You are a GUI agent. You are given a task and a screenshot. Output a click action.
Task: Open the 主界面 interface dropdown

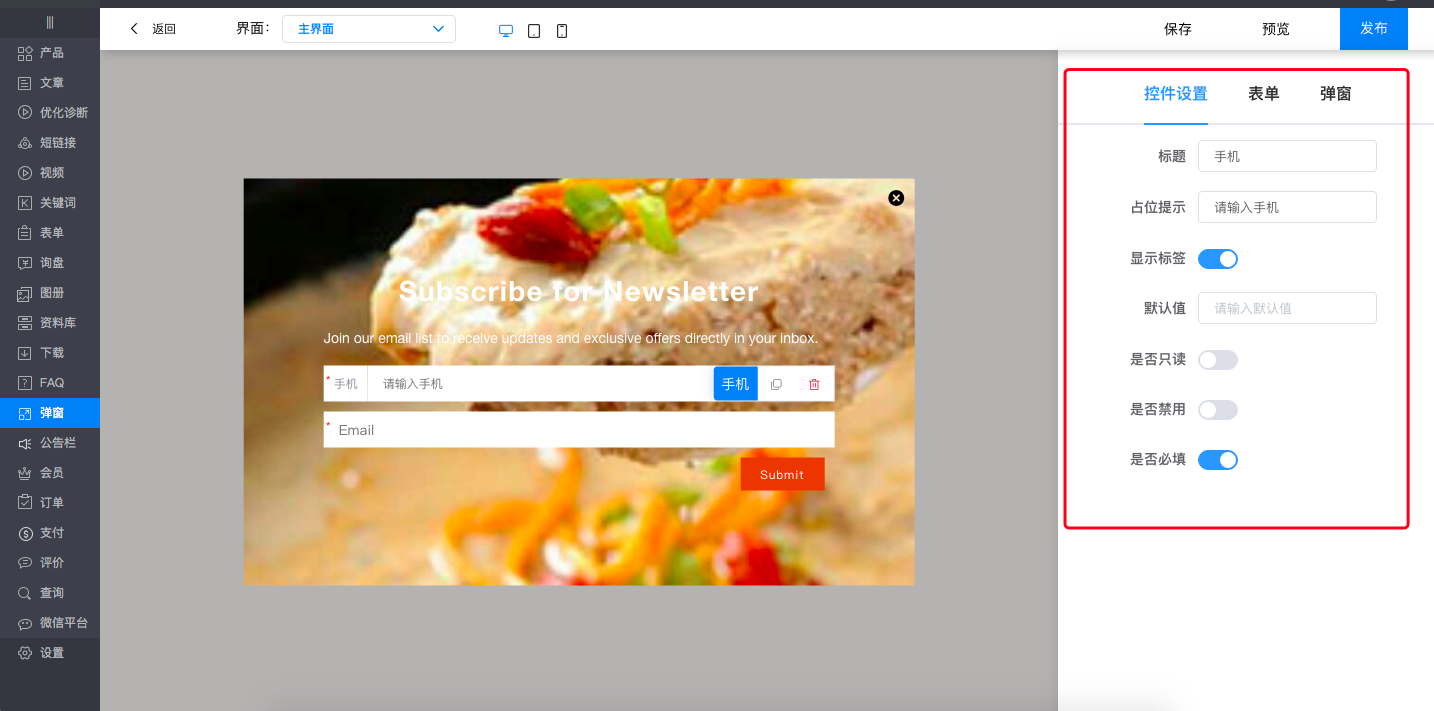coord(368,29)
